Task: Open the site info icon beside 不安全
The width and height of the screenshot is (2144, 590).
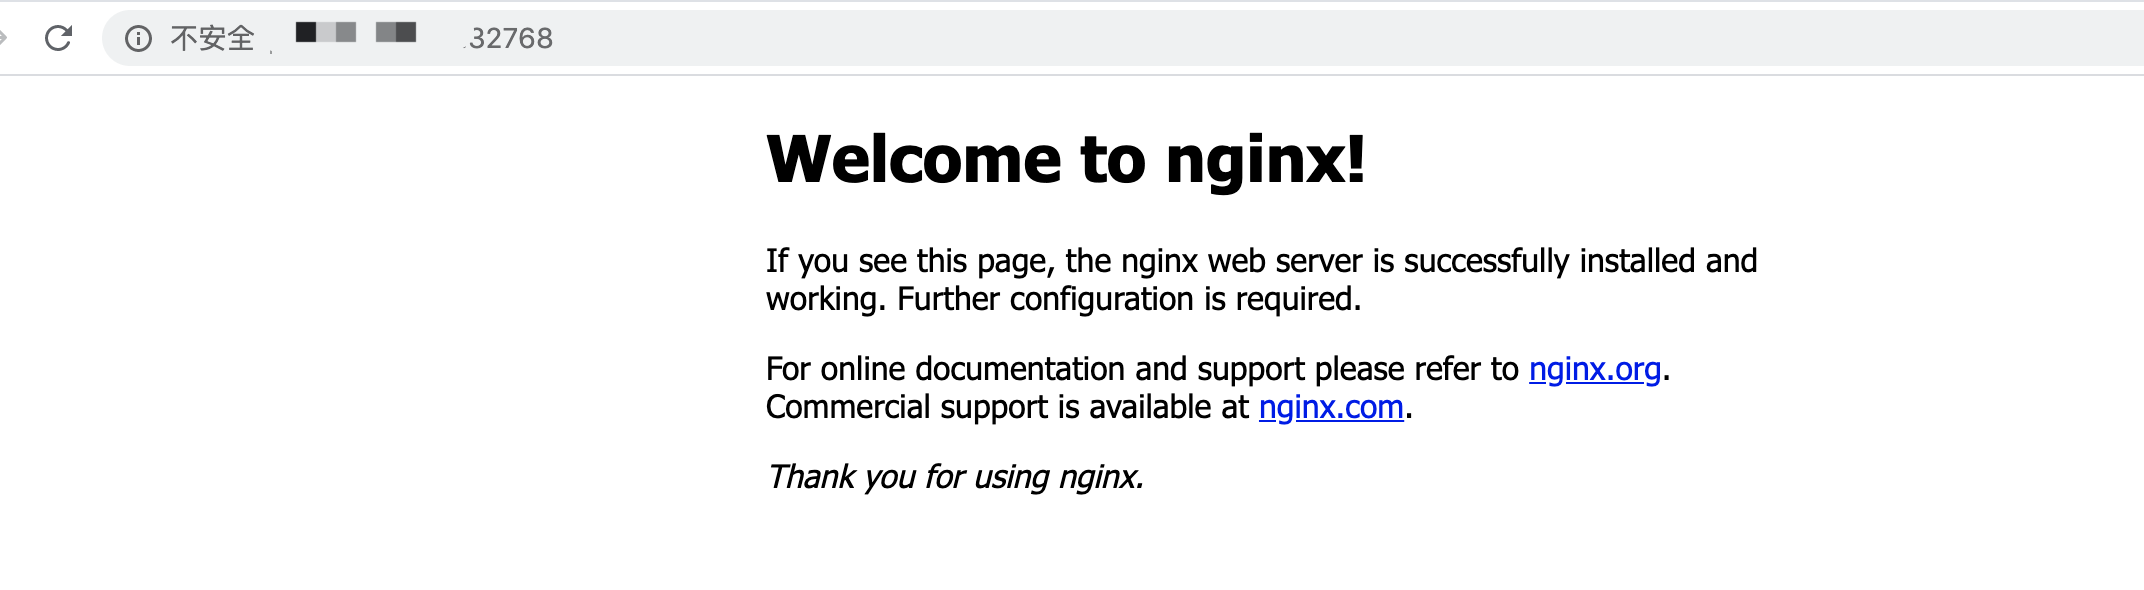Action: [x=138, y=38]
